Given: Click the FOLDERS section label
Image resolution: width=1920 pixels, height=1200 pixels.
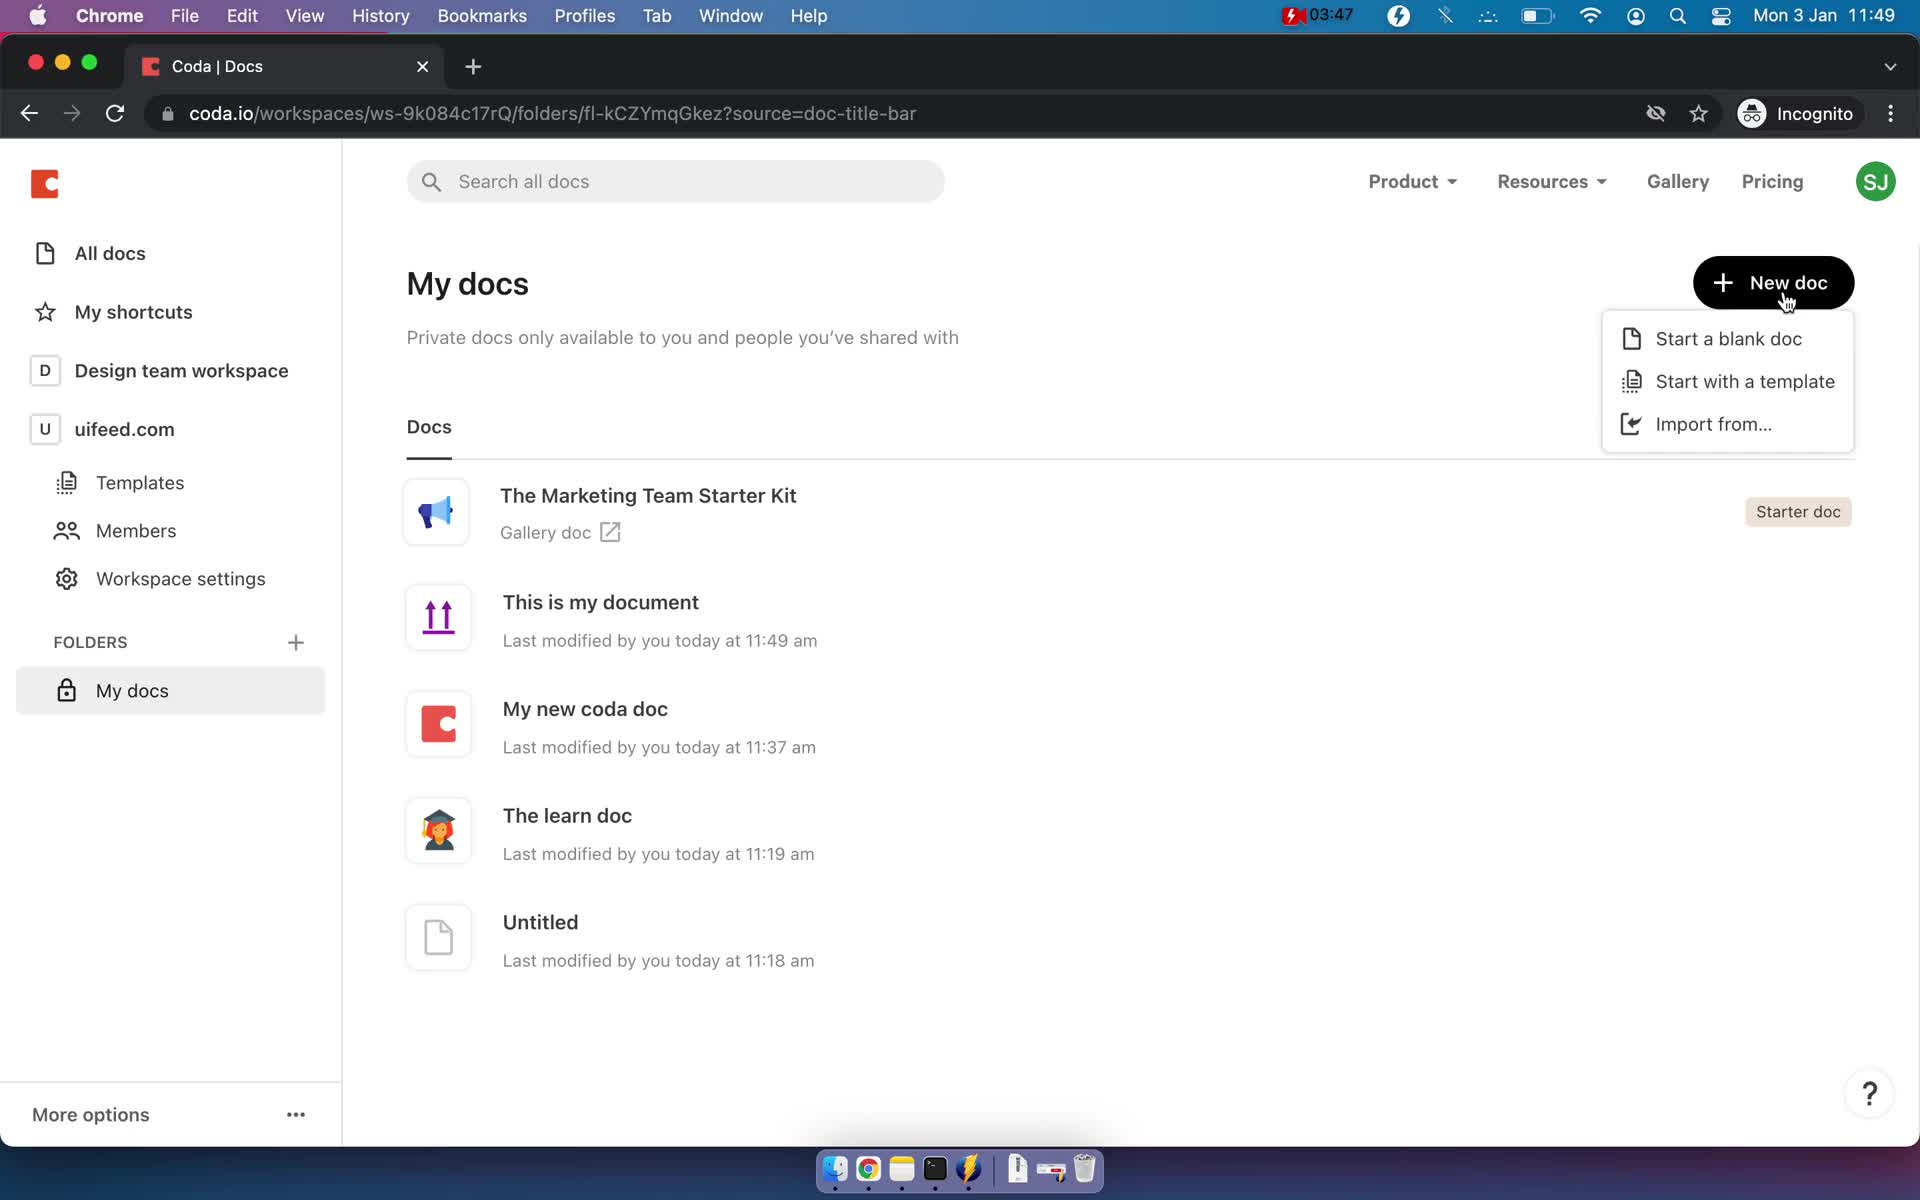Looking at the screenshot, I should (90, 642).
